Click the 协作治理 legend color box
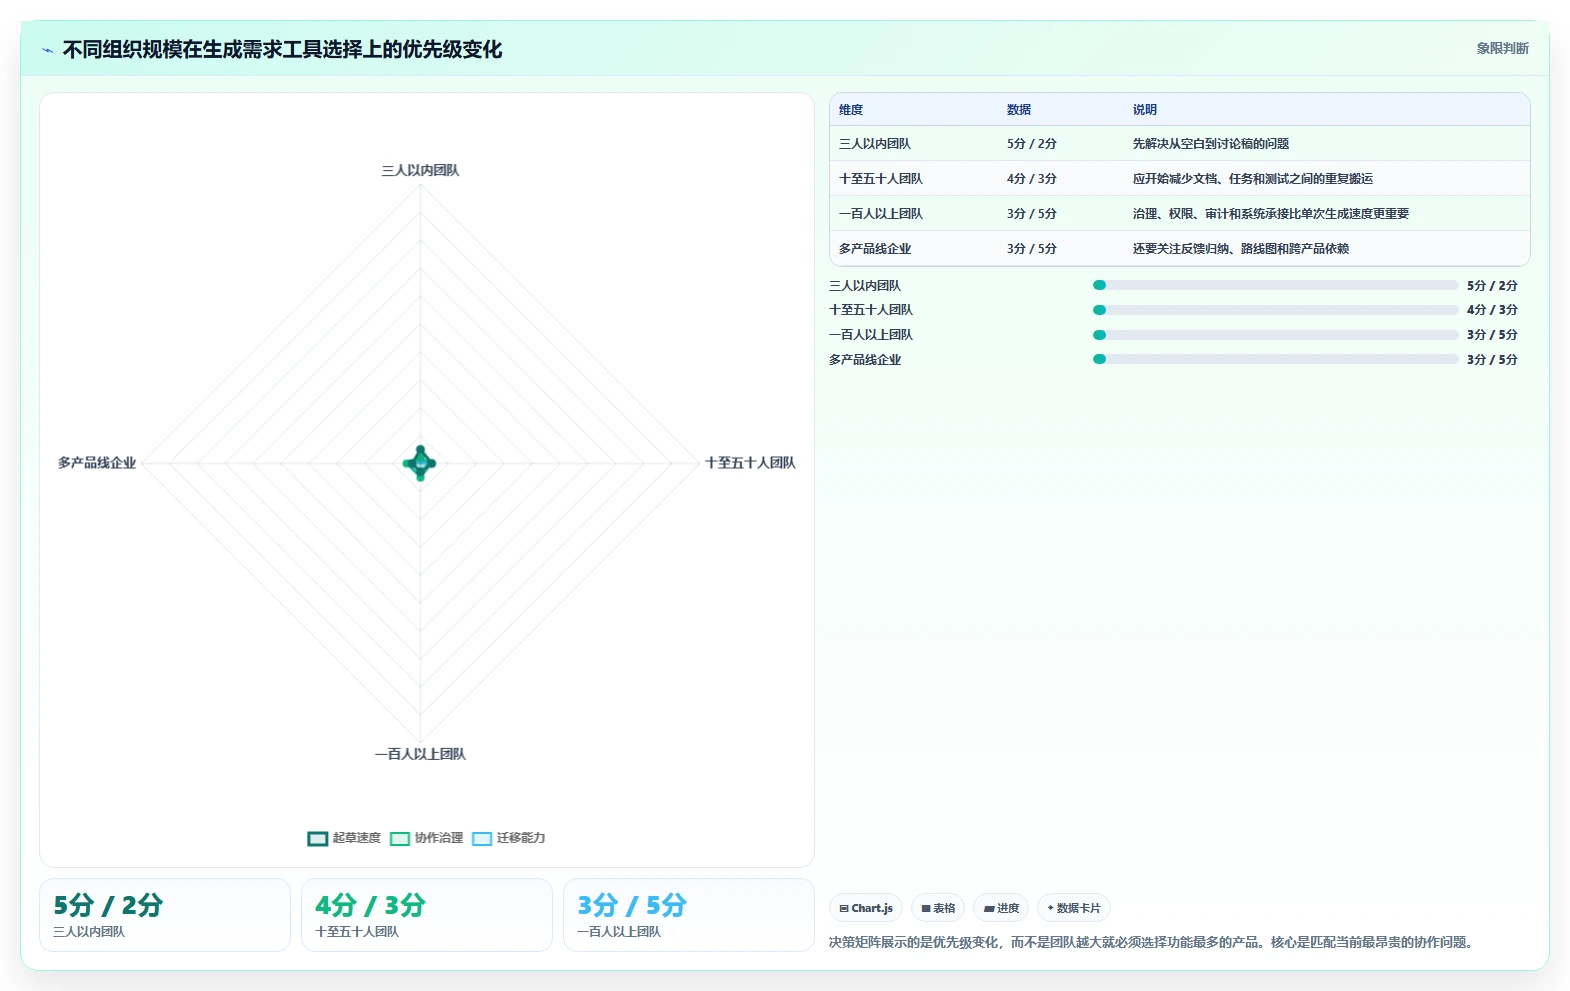 (400, 839)
